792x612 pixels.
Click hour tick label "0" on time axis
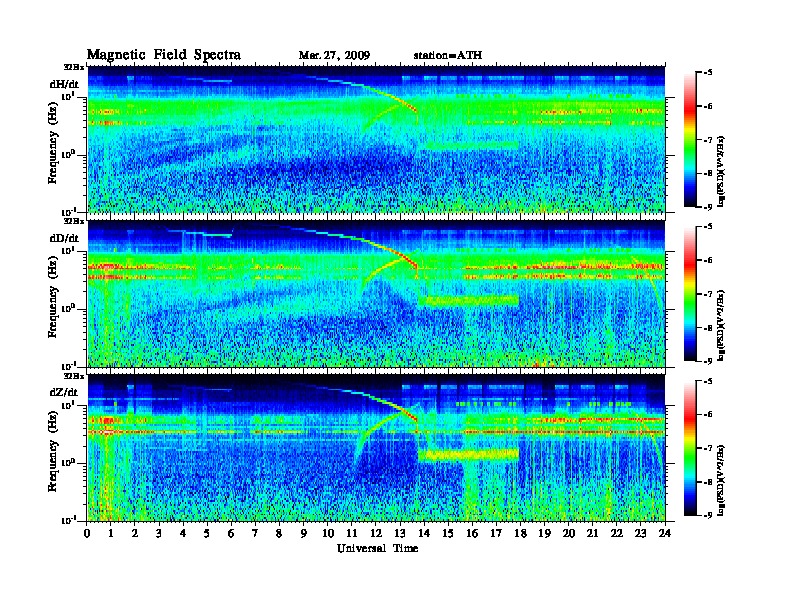pyautogui.click(x=87, y=534)
